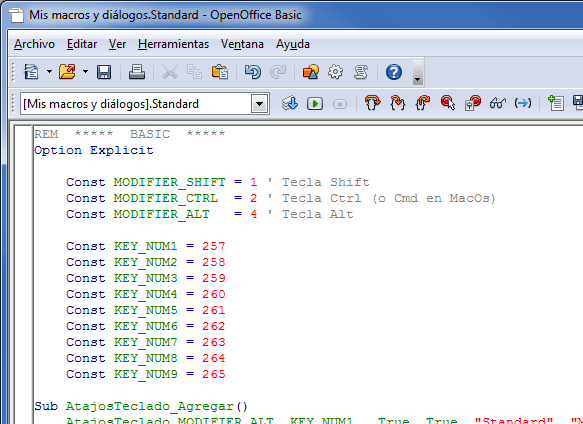
Task: Open the library combo box dropdown arrow
Action: [260, 104]
